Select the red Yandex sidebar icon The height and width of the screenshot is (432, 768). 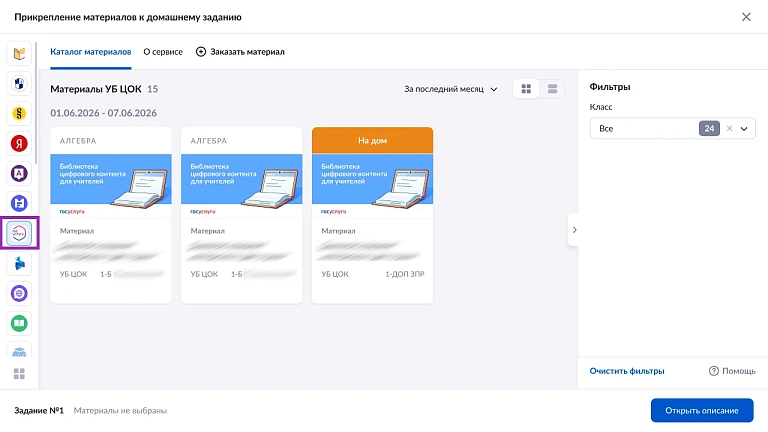pyautogui.click(x=19, y=144)
